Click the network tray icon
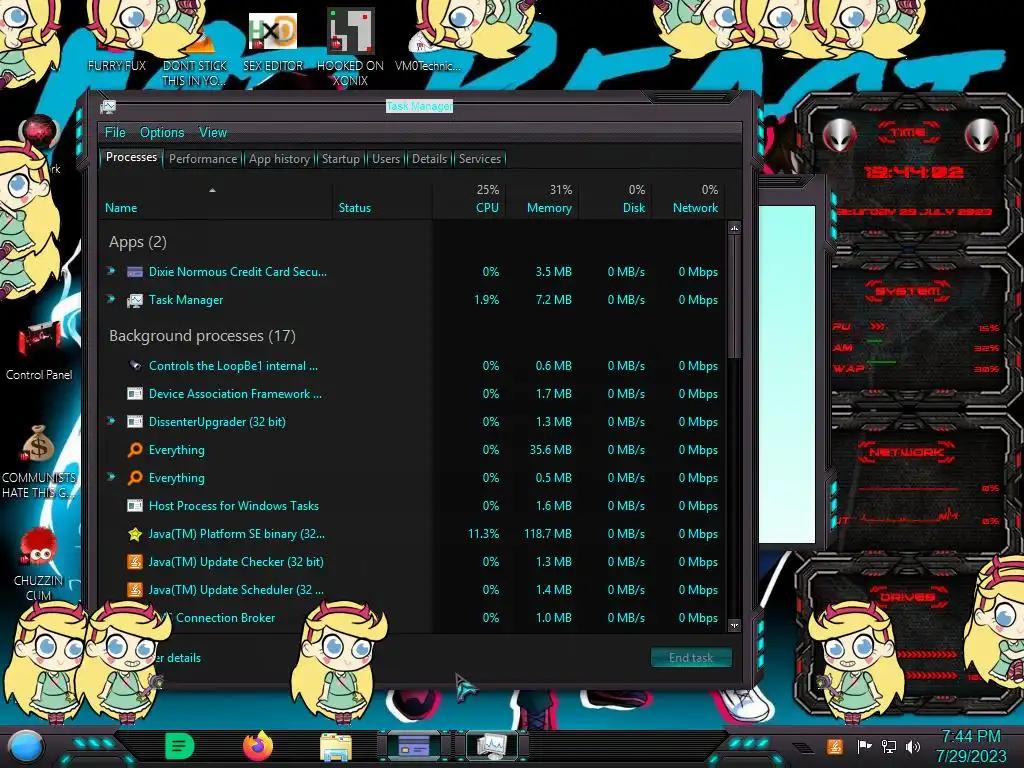1024x768 pixels. point(889,746)
